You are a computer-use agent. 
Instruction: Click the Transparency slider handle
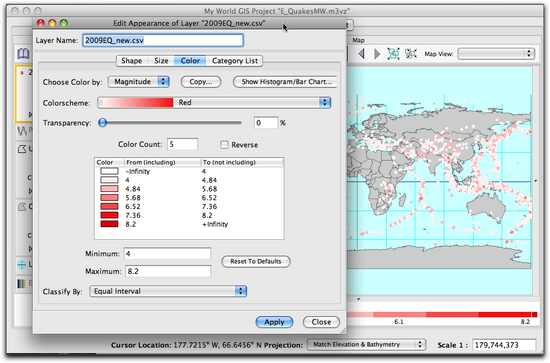(x=102, y=123)
